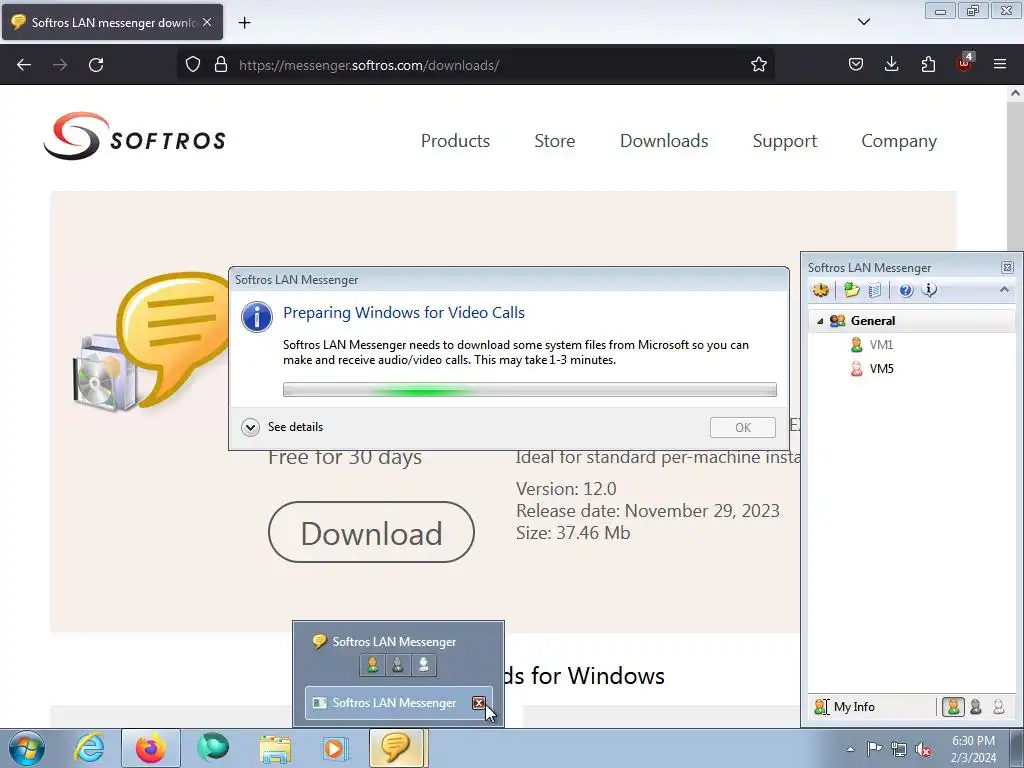Set status to Away in messenger footer
The width and height of the screenshot is (1024, 768).
(999, 707)
